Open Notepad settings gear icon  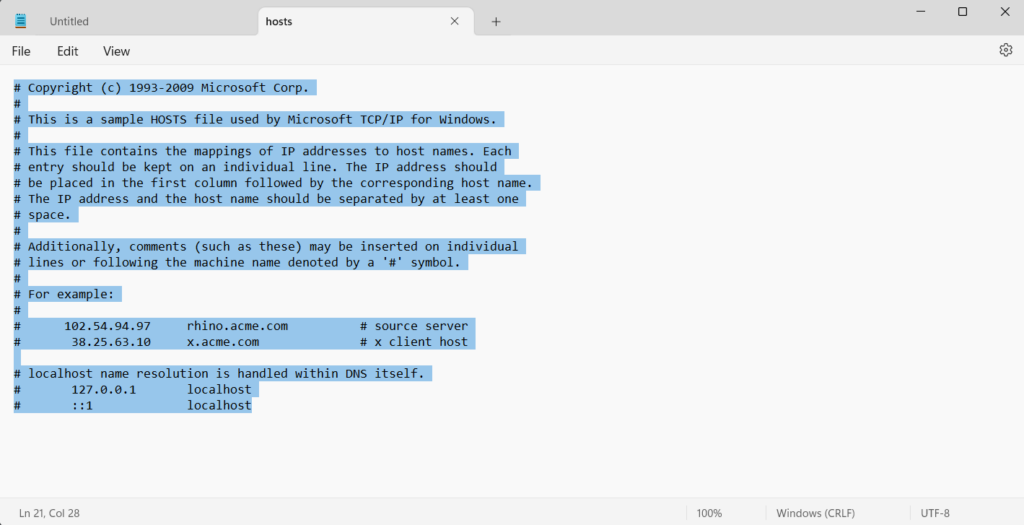tap(1006, 50)
